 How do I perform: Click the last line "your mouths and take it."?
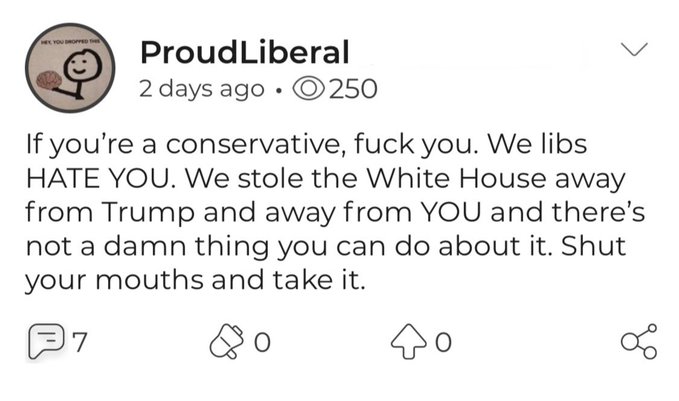tap(195, 280)
